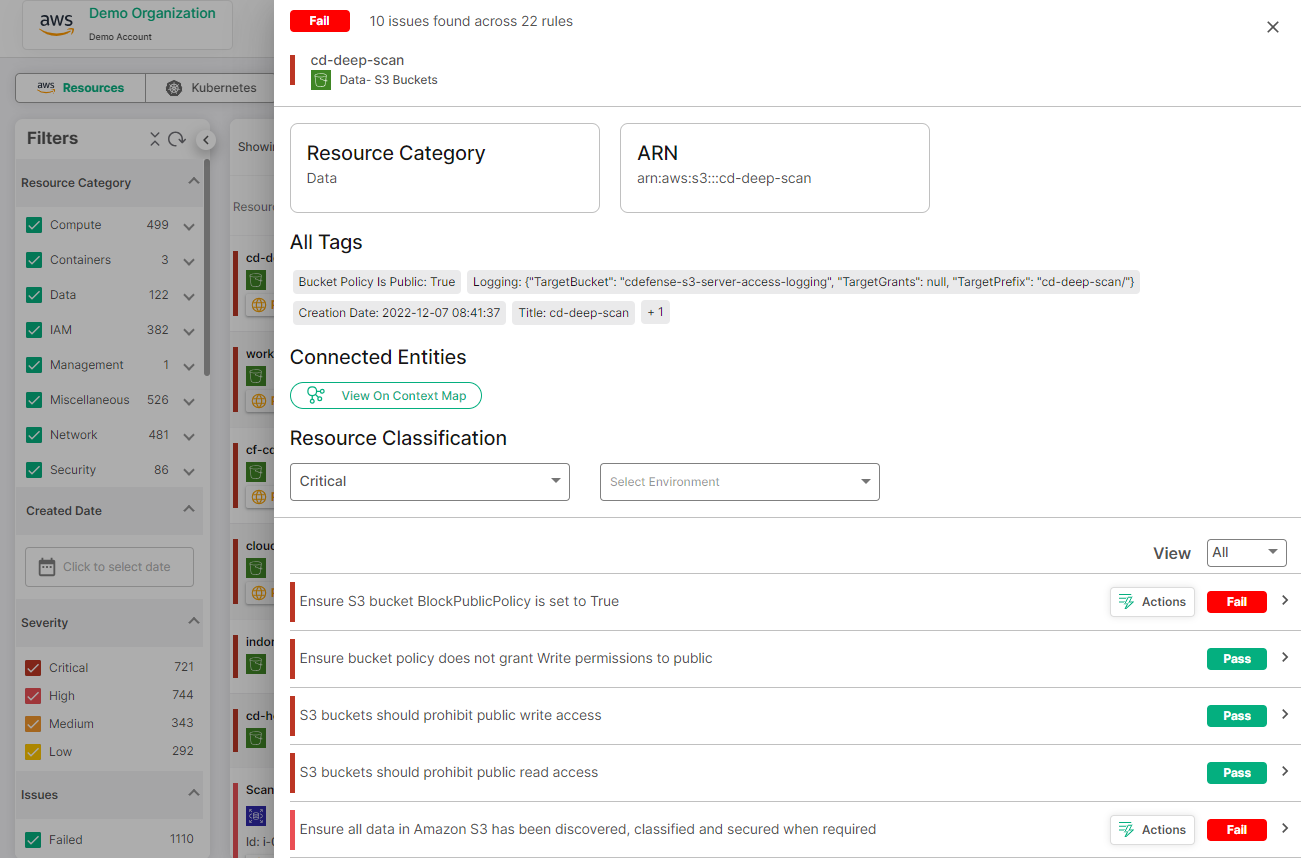Click the S3 bucket icon beside Data- S3 Buckets

tap(320, 80)
